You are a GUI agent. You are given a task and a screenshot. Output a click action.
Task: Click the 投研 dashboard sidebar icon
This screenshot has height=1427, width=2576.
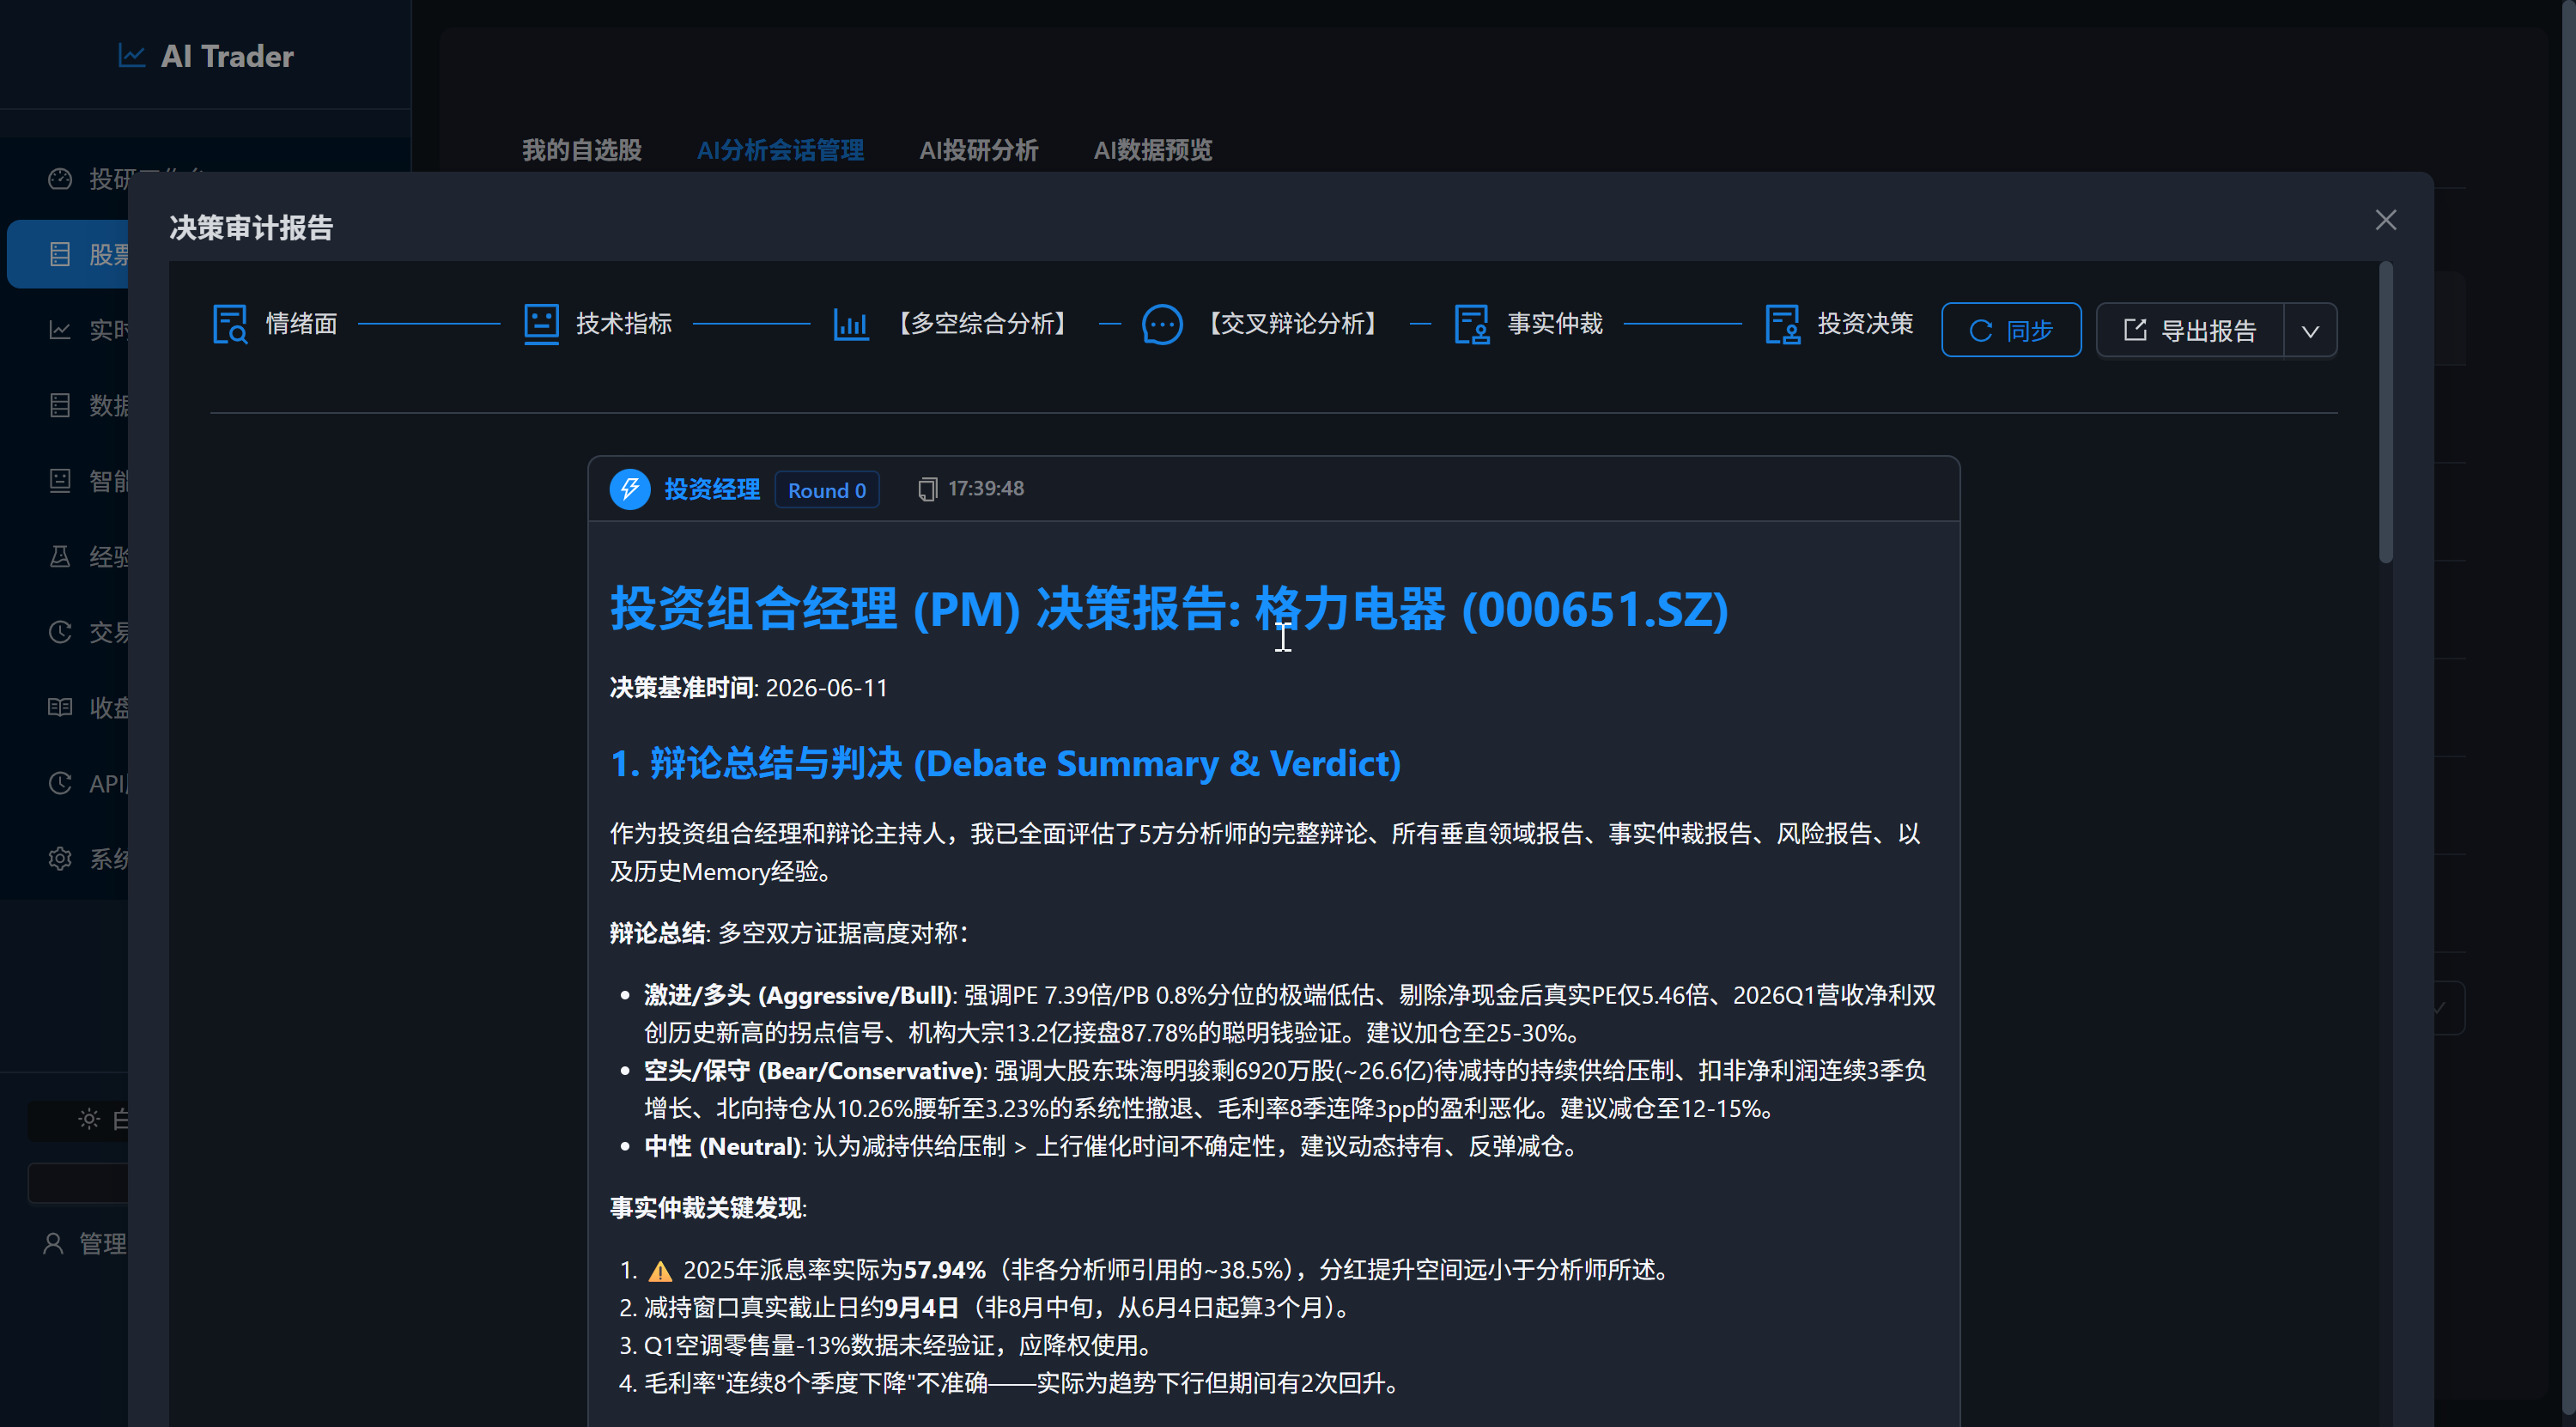tap(60, 179)
